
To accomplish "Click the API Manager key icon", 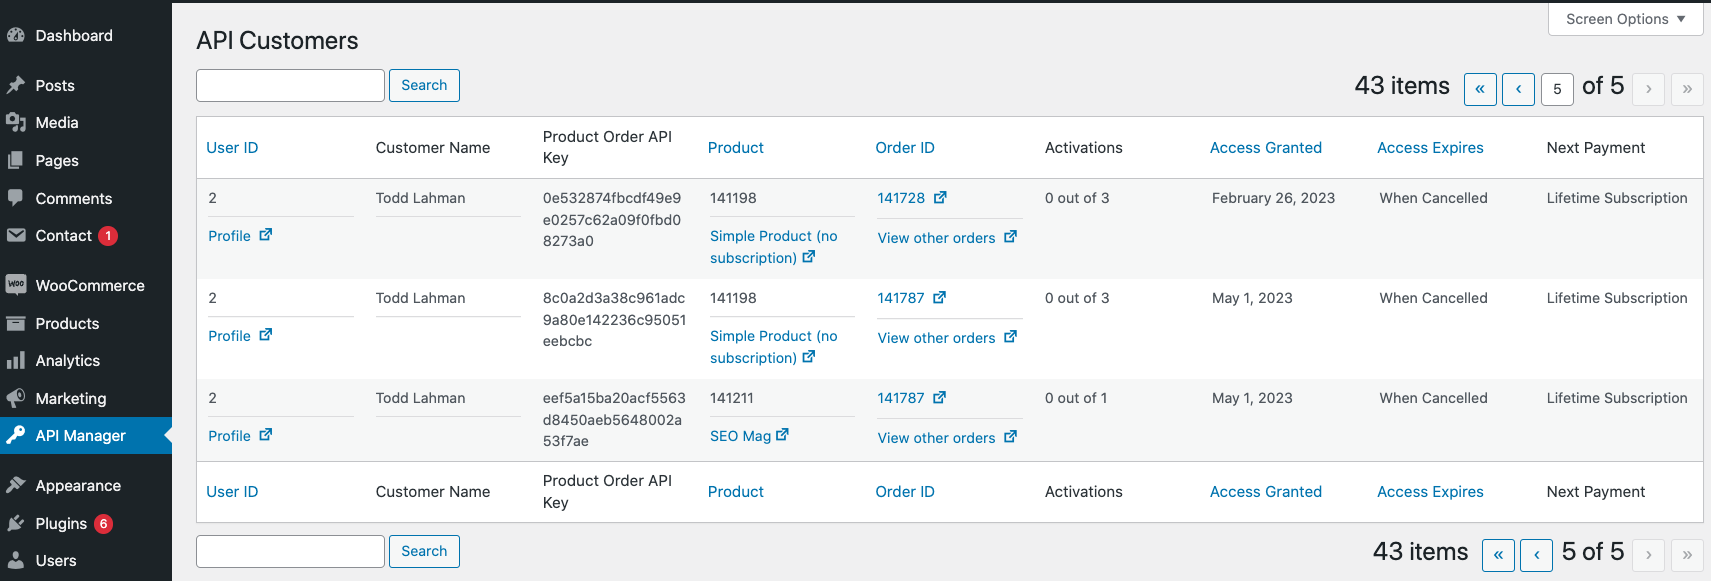I will [16, 435].
